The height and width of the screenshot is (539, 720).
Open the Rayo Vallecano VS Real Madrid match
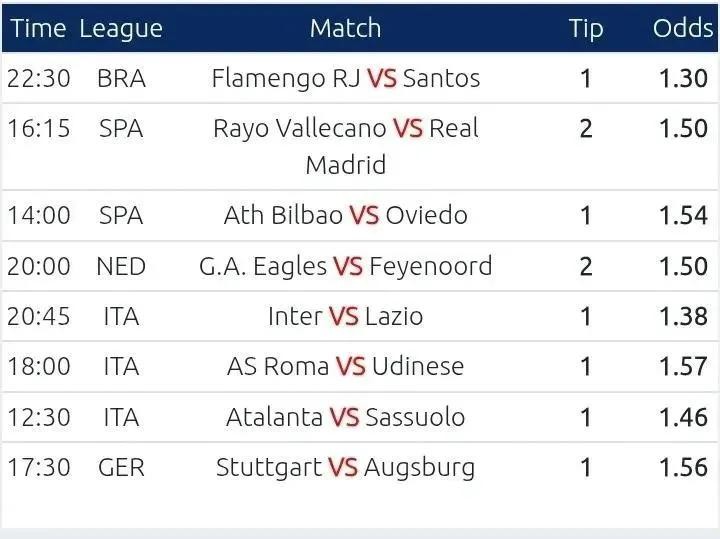click(x=345, y=146)
